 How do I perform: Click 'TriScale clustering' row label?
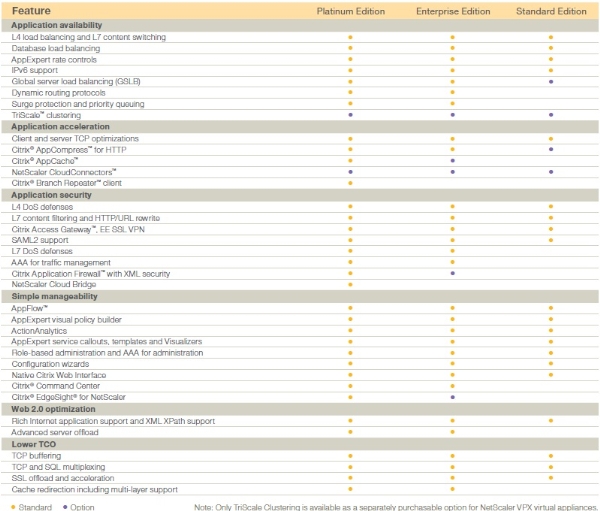click(x=46, y=115)
